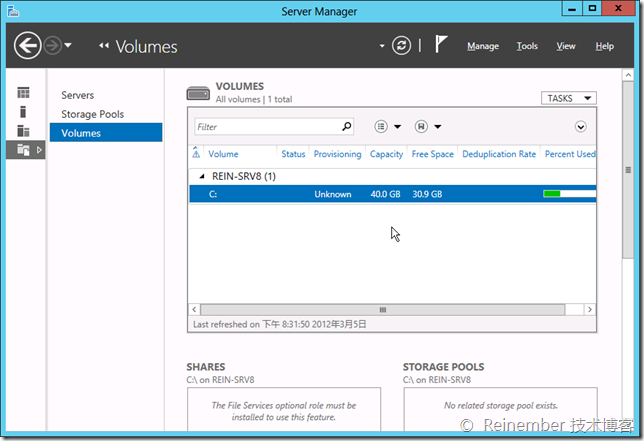Open the saved queries dropdown
The image size is (644, 441).
[x=428, y=127]
